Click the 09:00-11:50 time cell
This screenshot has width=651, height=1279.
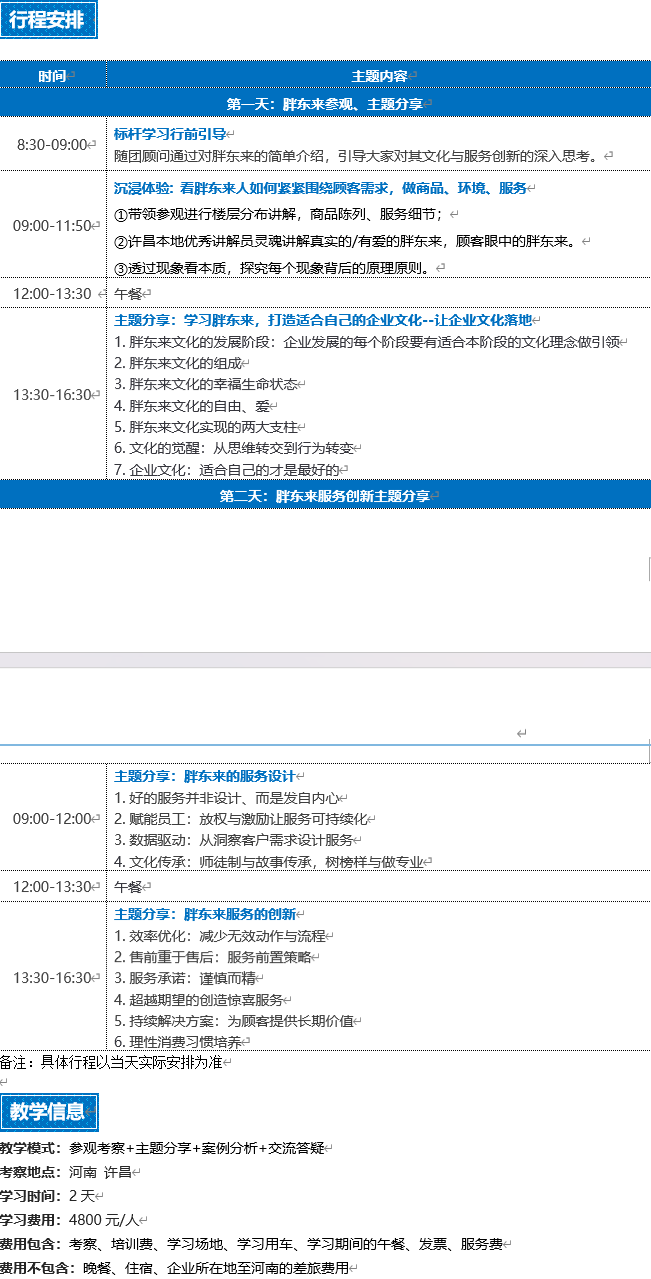(53, 225)
